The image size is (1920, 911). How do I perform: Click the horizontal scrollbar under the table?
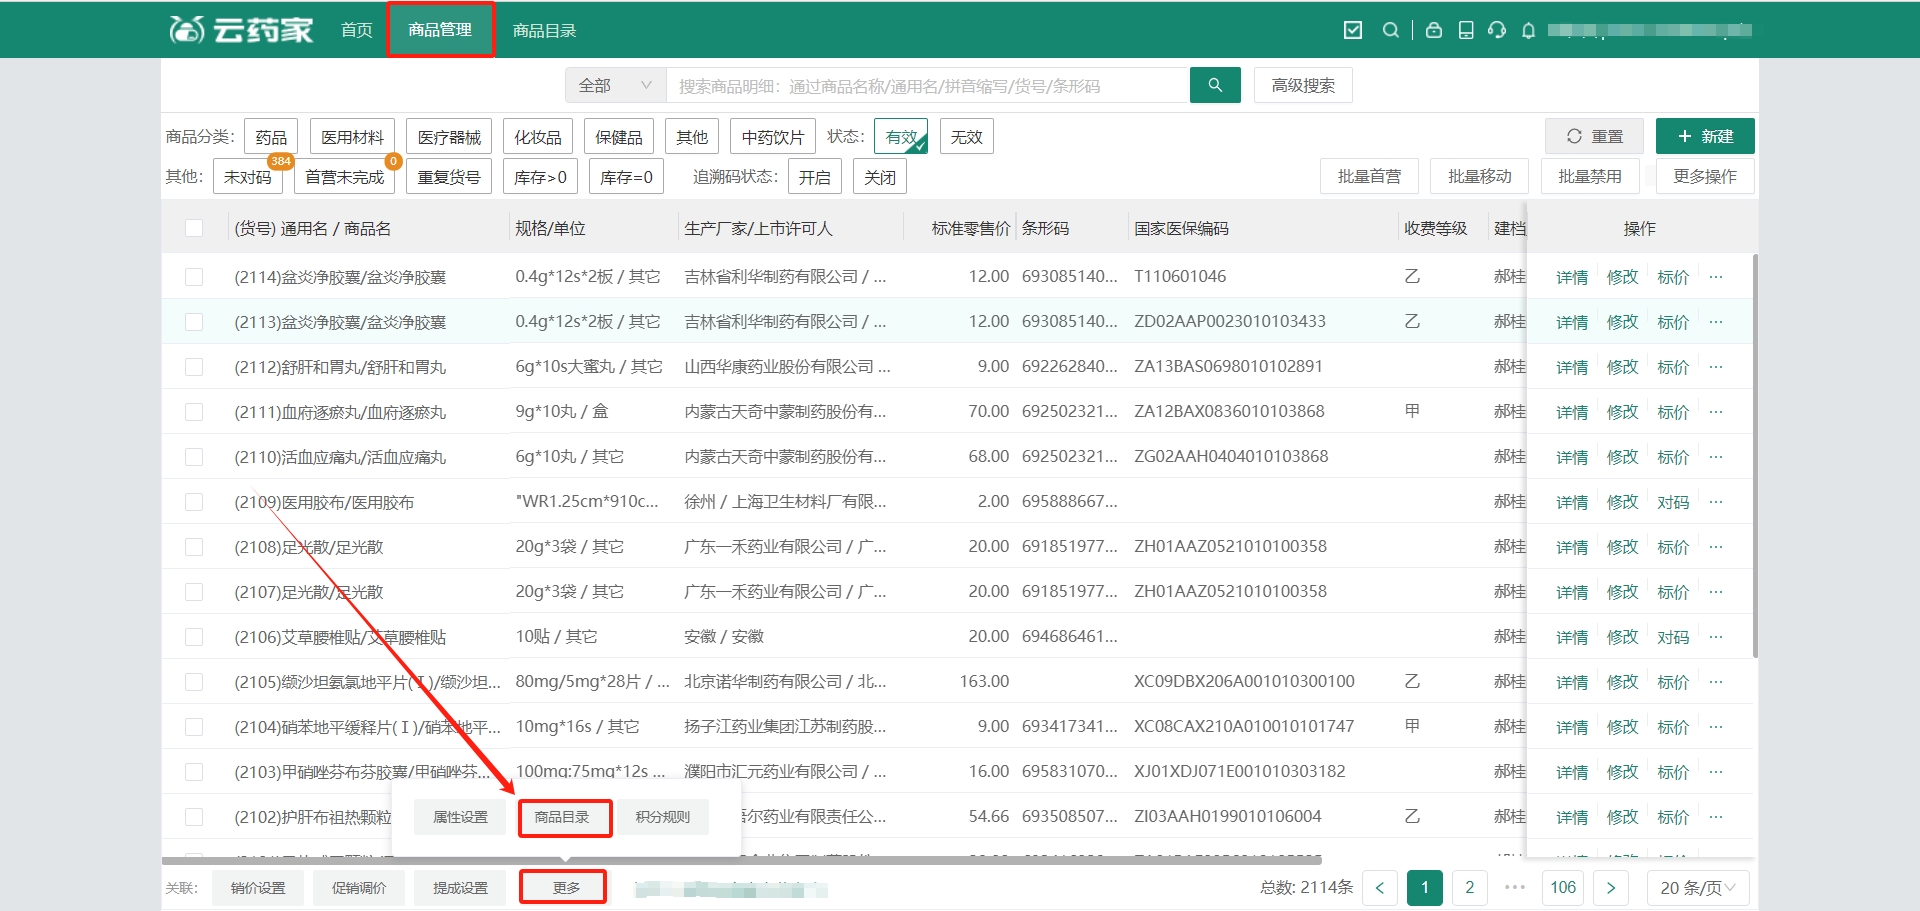pyautogui.click(x=742, y=860)
